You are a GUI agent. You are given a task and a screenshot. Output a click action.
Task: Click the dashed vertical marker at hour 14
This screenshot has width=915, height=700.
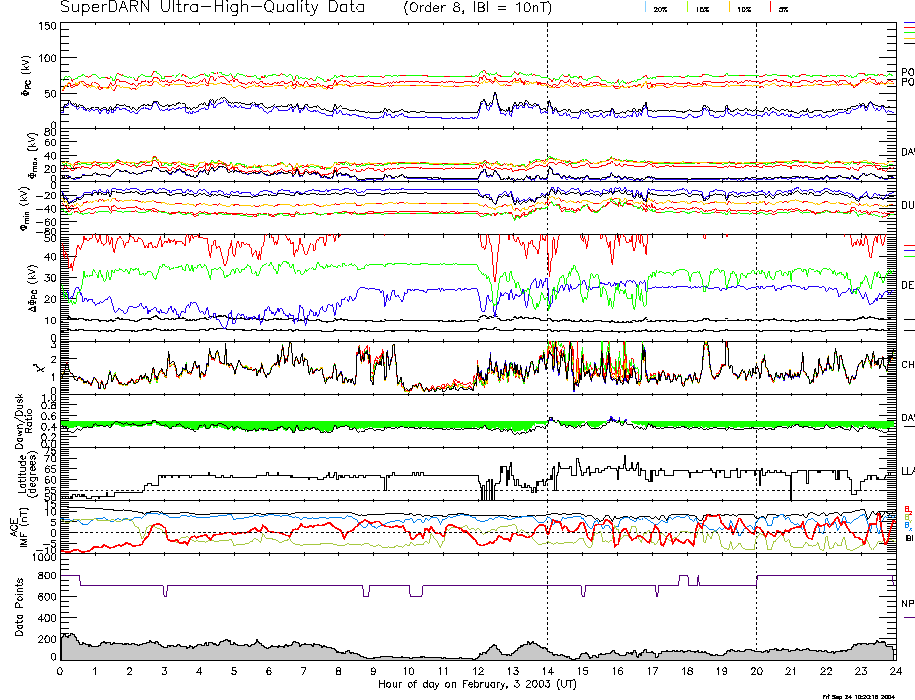click(548, 300)
